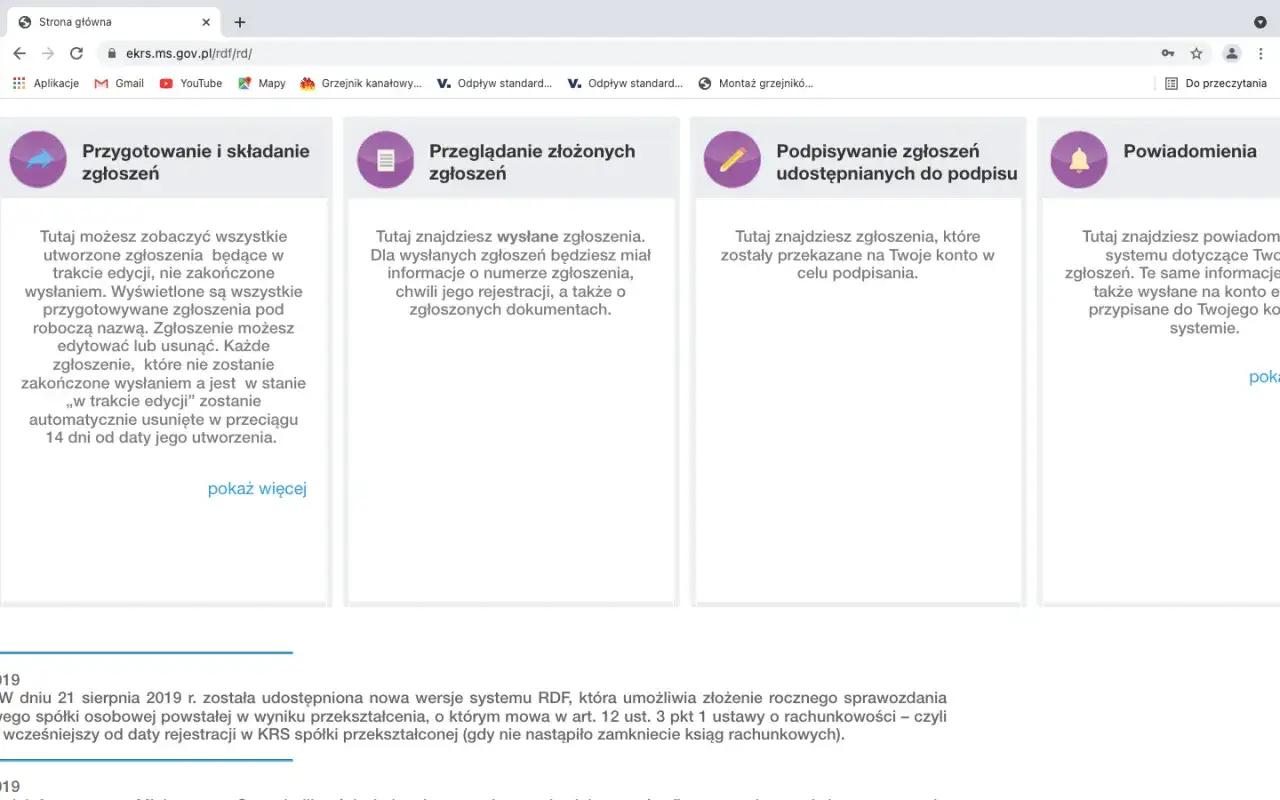Click the purple paper plane icon for preparing submissions
Viewport: 1280px width, 800px height.
pyautogui.click(x=38, y=159)
